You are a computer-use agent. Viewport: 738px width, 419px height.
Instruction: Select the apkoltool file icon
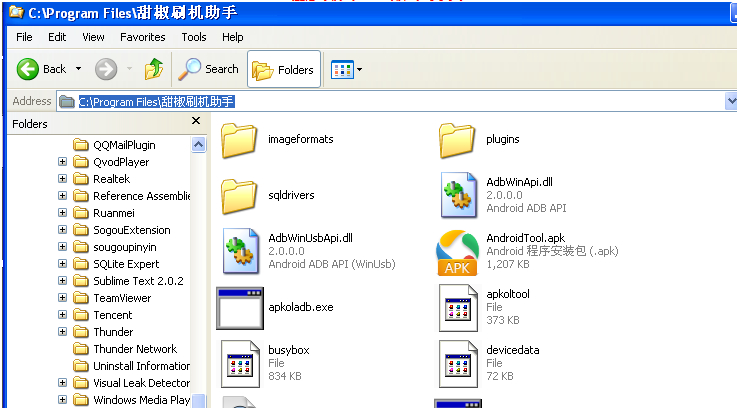pyautogui.click(x=458, y=308)
